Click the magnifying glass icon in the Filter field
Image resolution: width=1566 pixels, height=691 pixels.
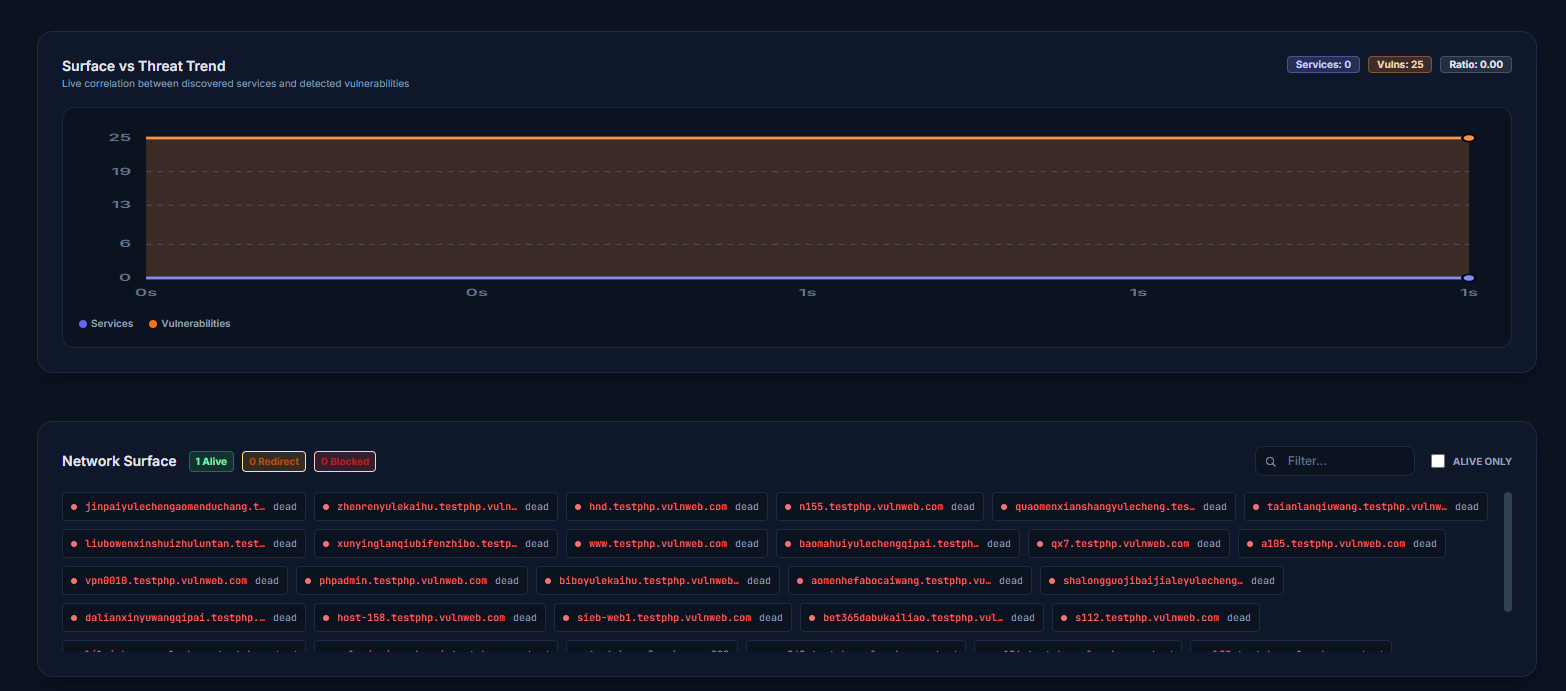coord(1271,461)
